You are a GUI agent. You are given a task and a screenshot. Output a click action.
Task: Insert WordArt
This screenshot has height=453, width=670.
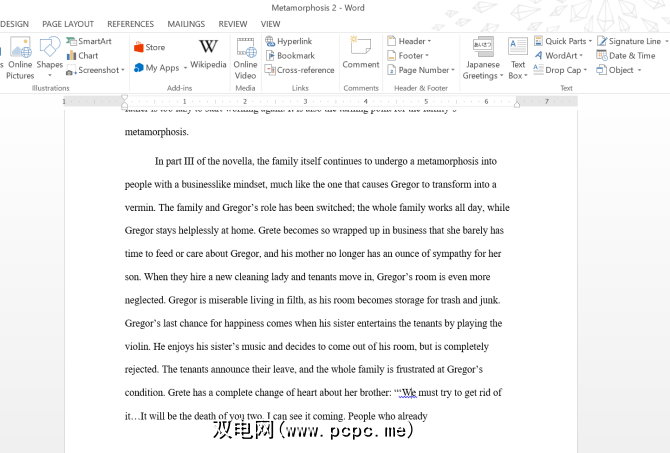pos(558,56)
